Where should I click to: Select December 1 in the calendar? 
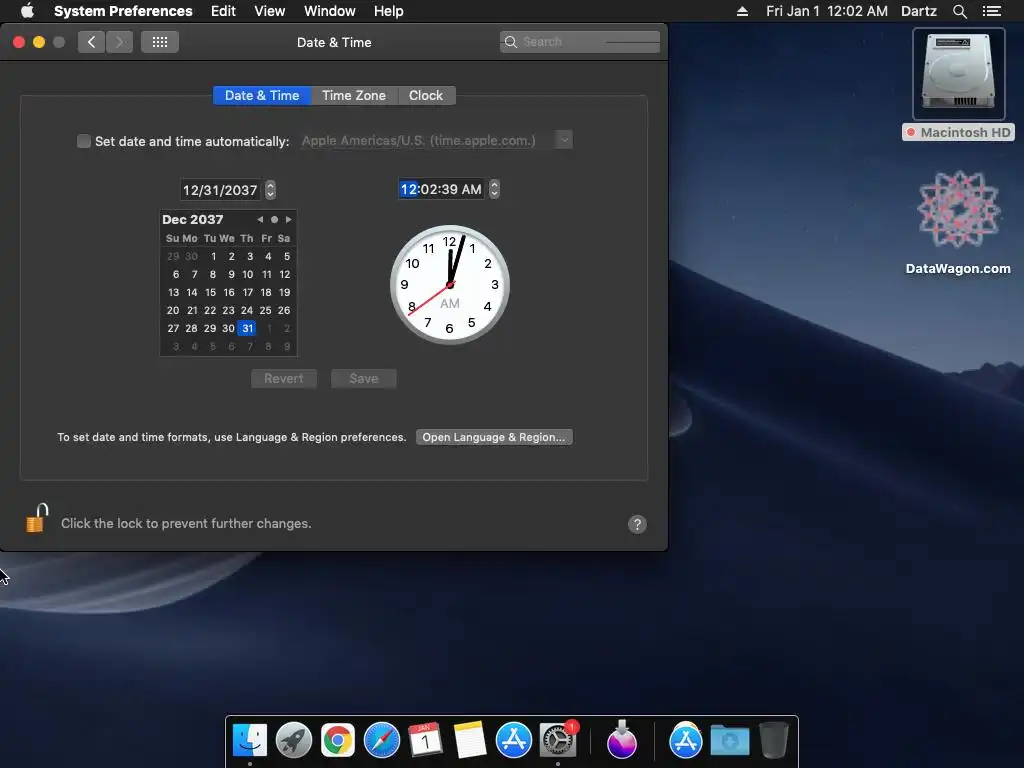pos(213,256)
